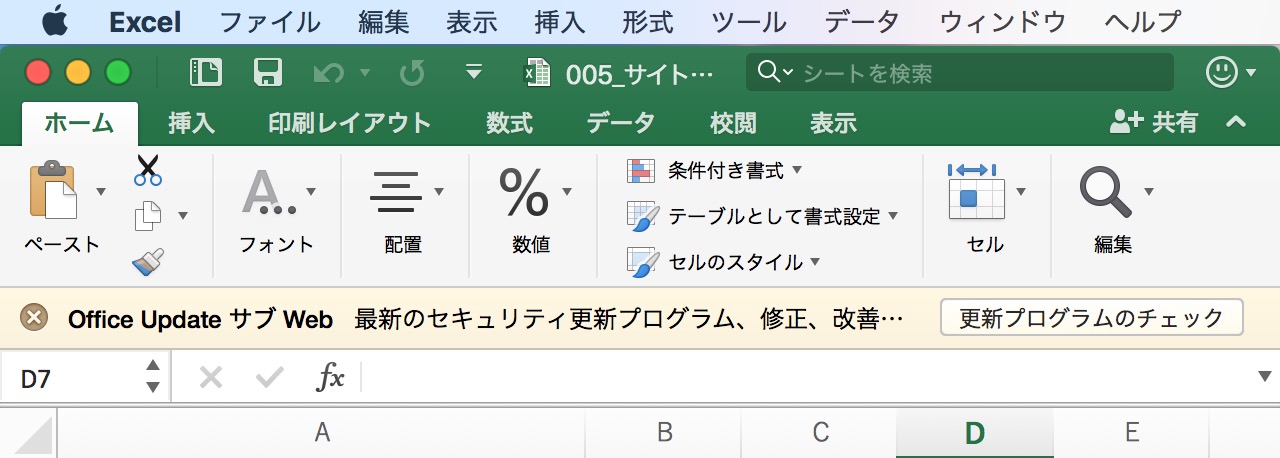Screen dimensions: 1280x458
Task: Click inside the formula bar input
Action: coord(805,377)
